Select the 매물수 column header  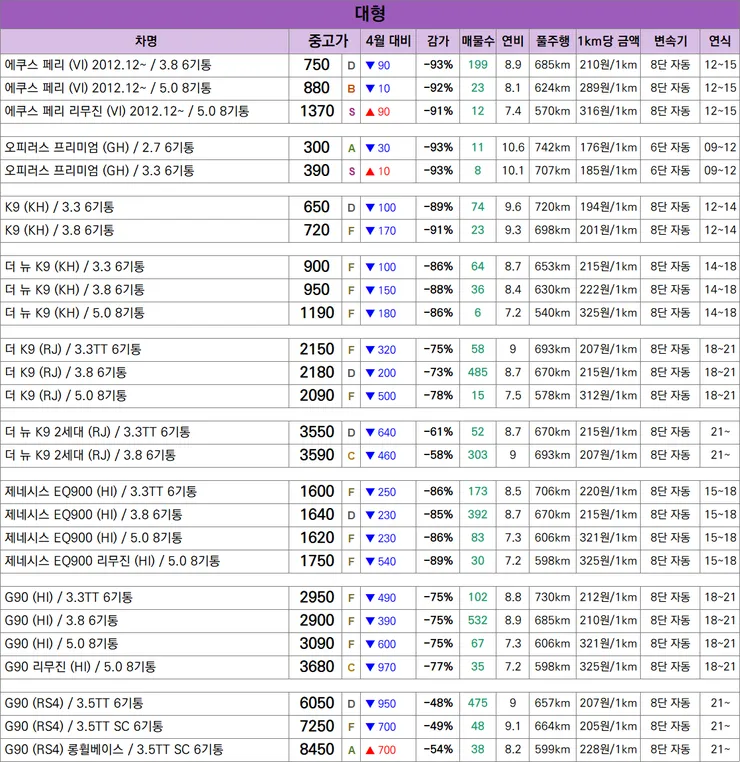pos(478,41)
